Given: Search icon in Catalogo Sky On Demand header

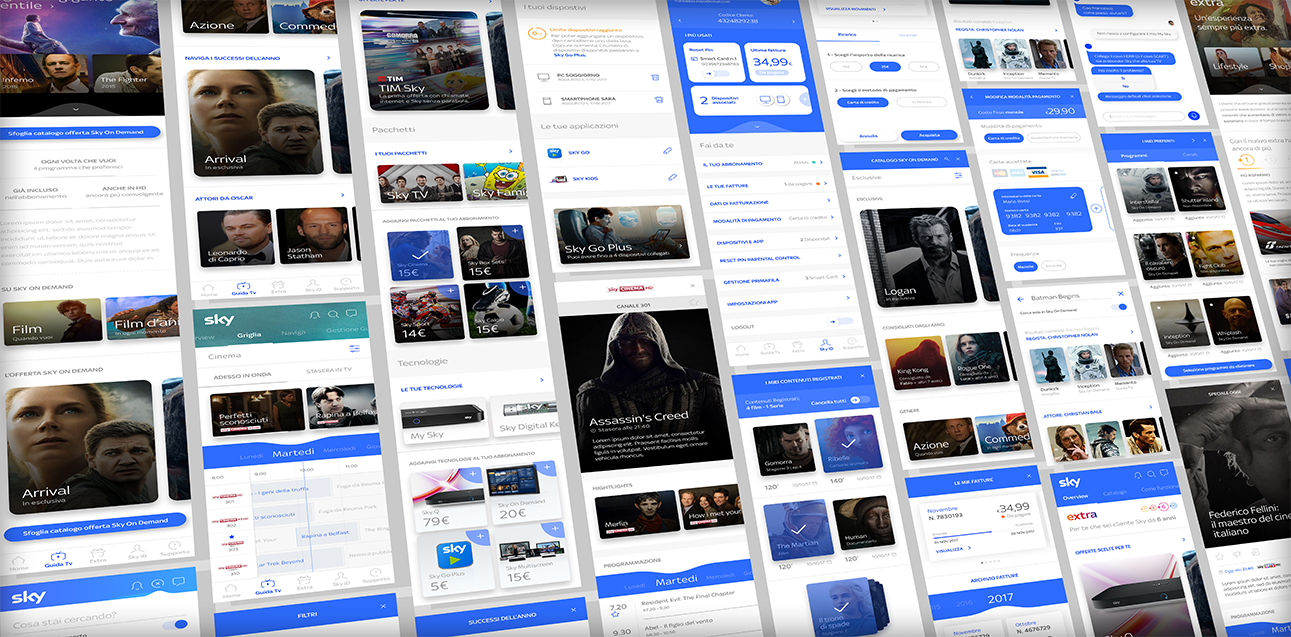Looking at the screenshot, I should click(x=945, y=159).
